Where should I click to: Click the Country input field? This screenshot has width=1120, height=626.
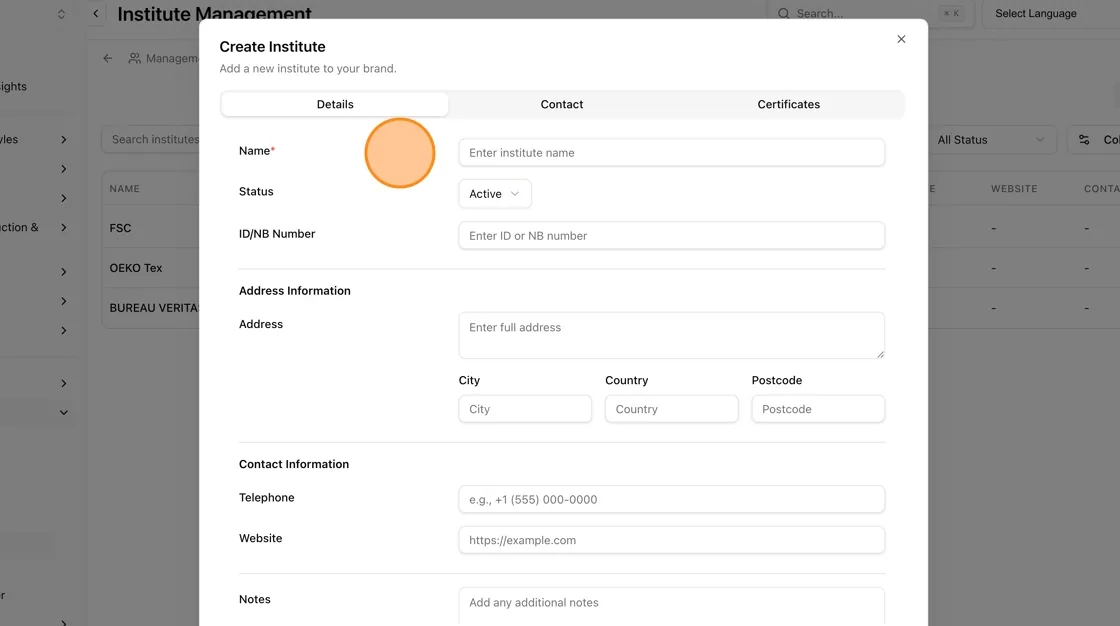671,409
